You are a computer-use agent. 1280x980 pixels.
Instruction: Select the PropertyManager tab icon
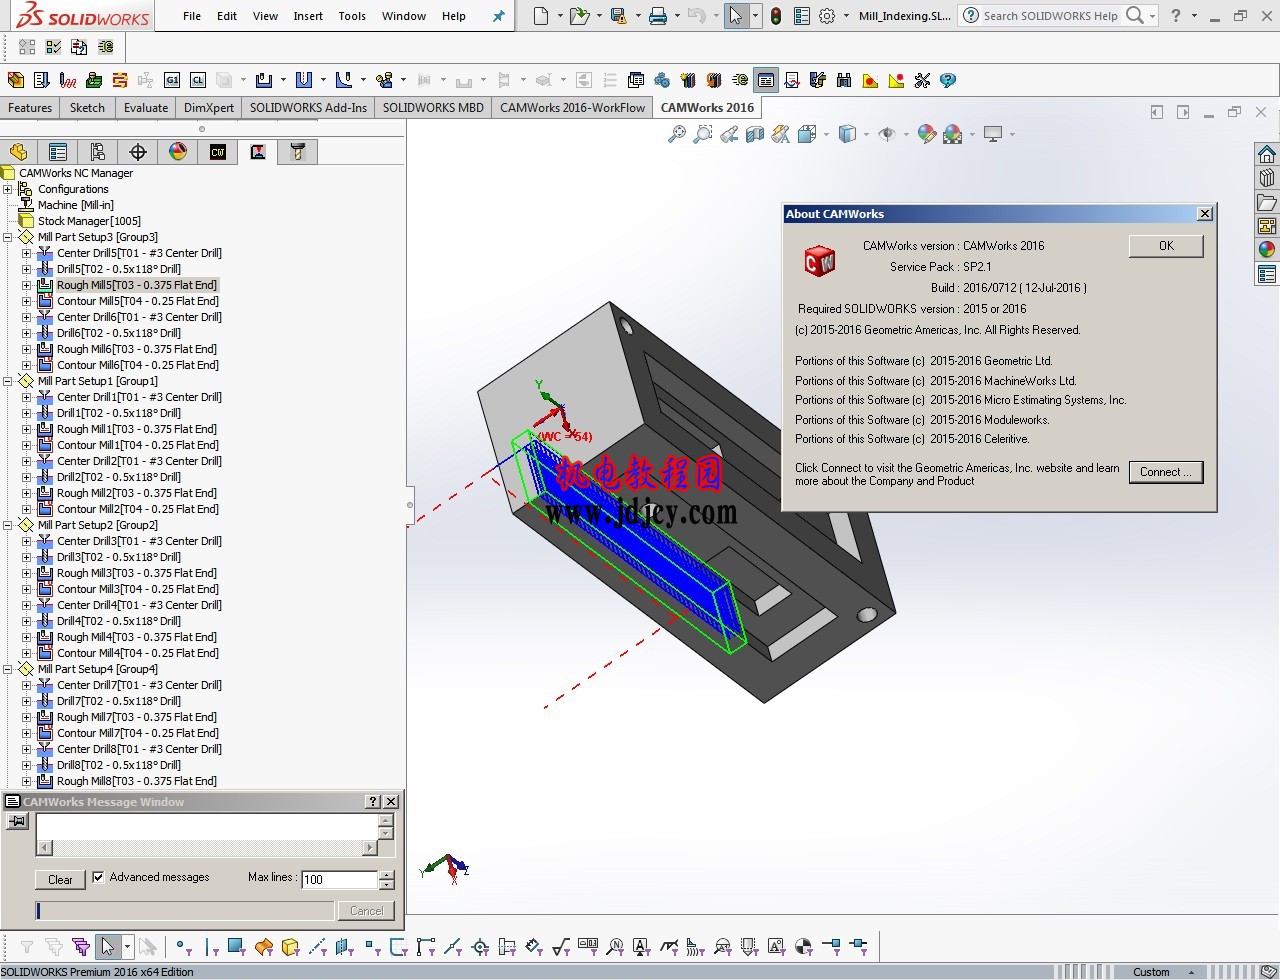pos(58,152)
